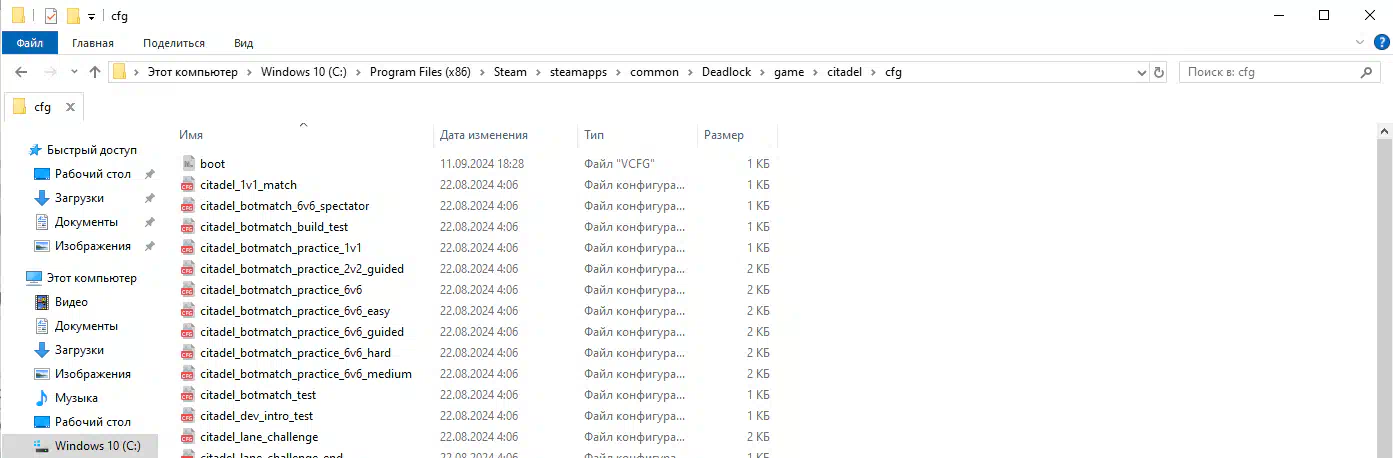Close the cfg tab with its X
The image size is (1393, 458).
pyautogui.click(x=70, y=107)
